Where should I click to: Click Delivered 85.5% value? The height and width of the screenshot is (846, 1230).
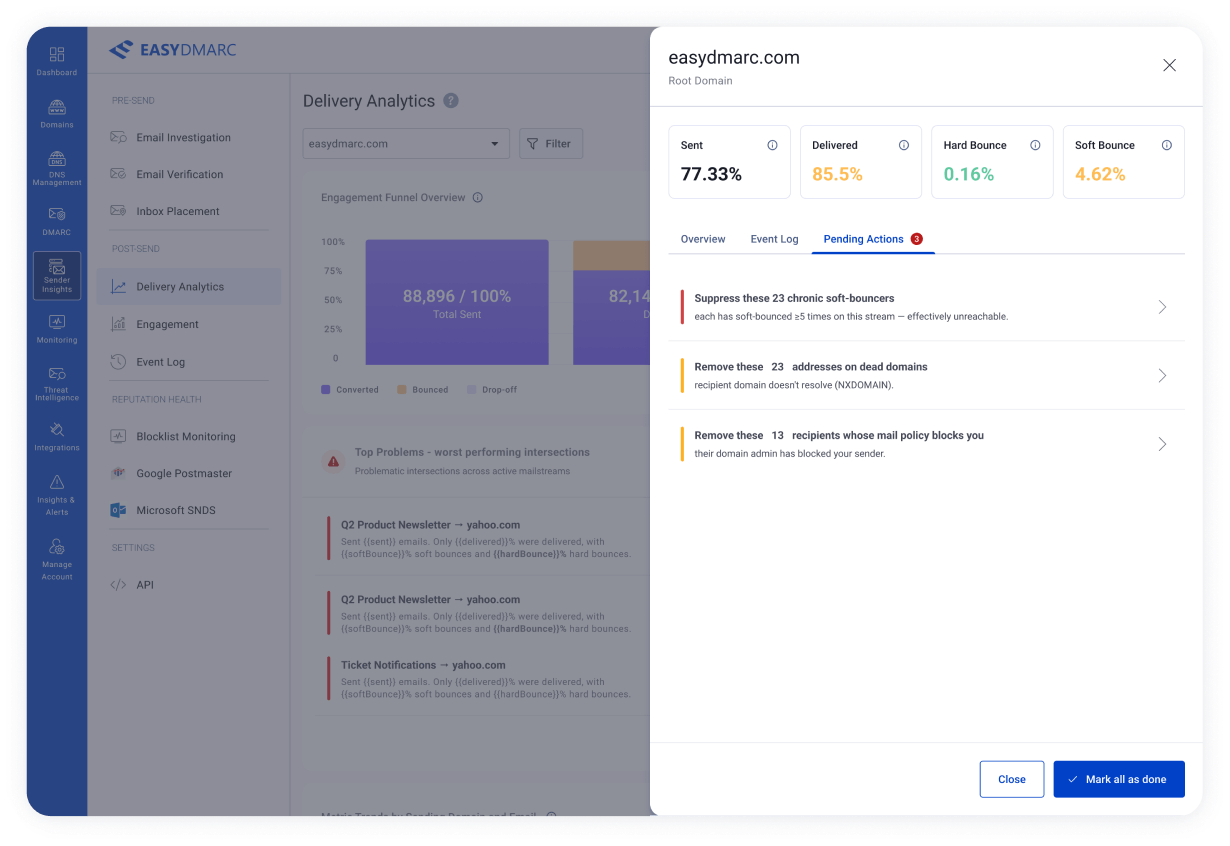pos(837,174)
